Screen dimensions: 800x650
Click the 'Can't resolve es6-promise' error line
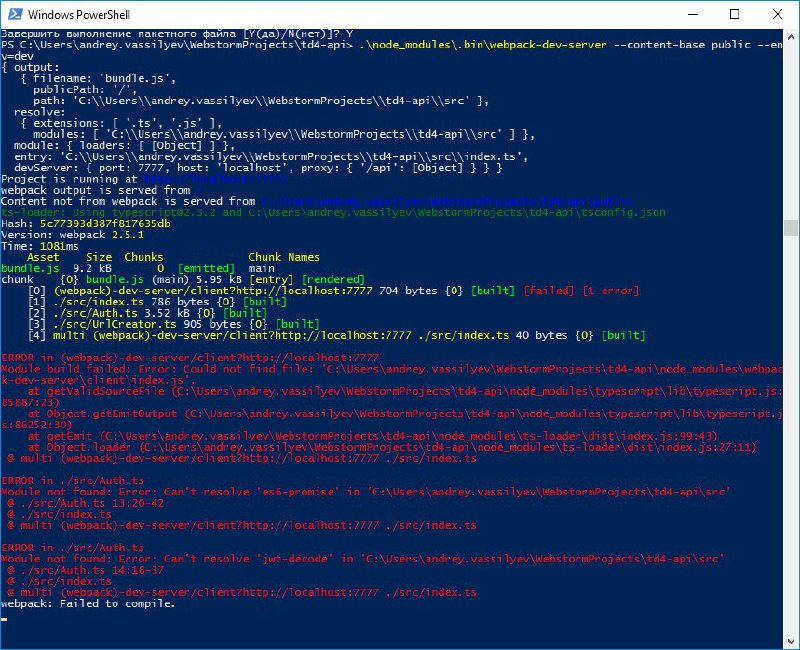click(x=365, y=492)
